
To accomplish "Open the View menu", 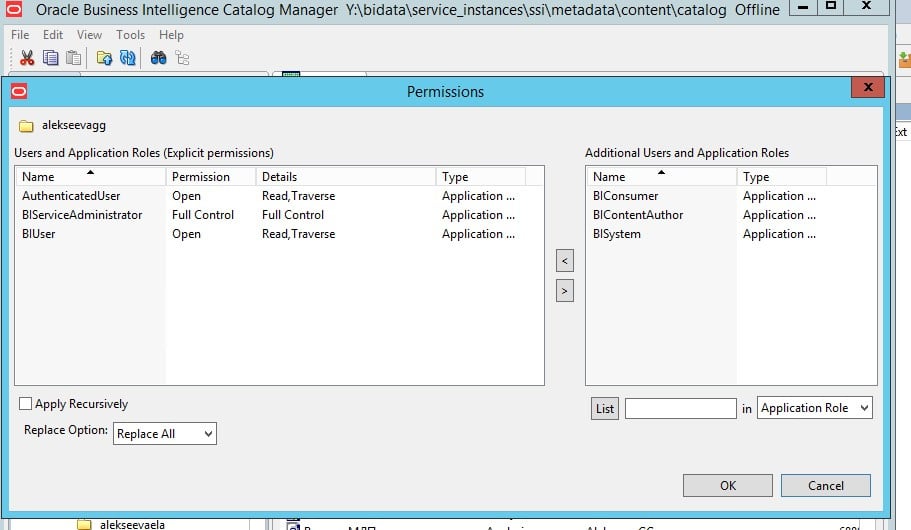I will (89, 35).
